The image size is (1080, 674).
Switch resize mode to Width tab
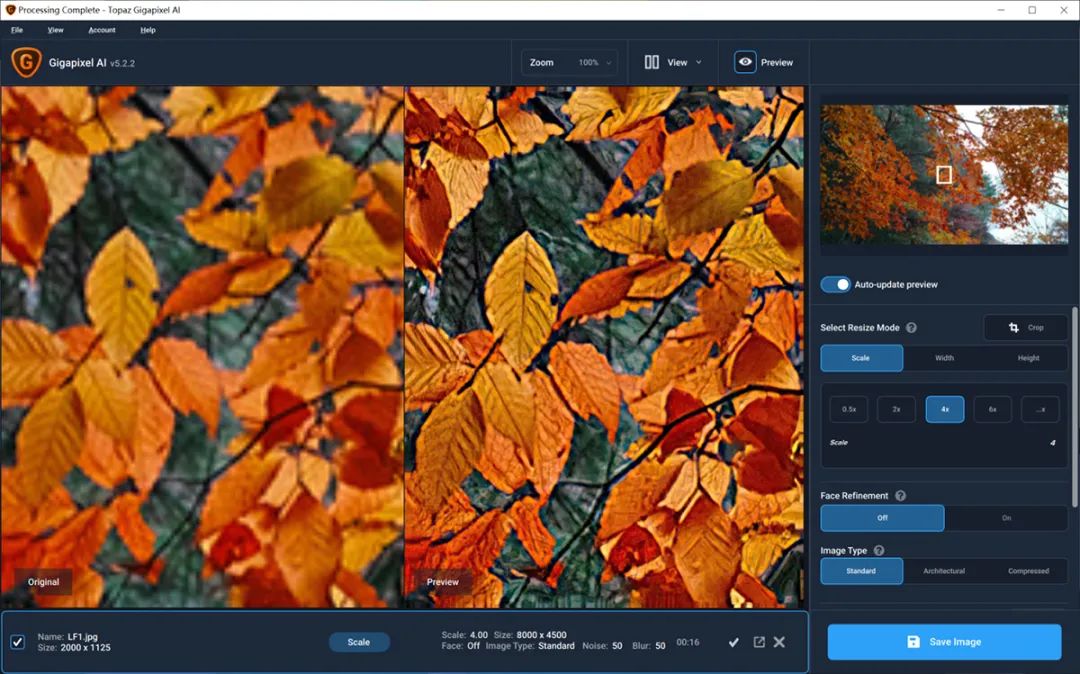click(944, 358)
